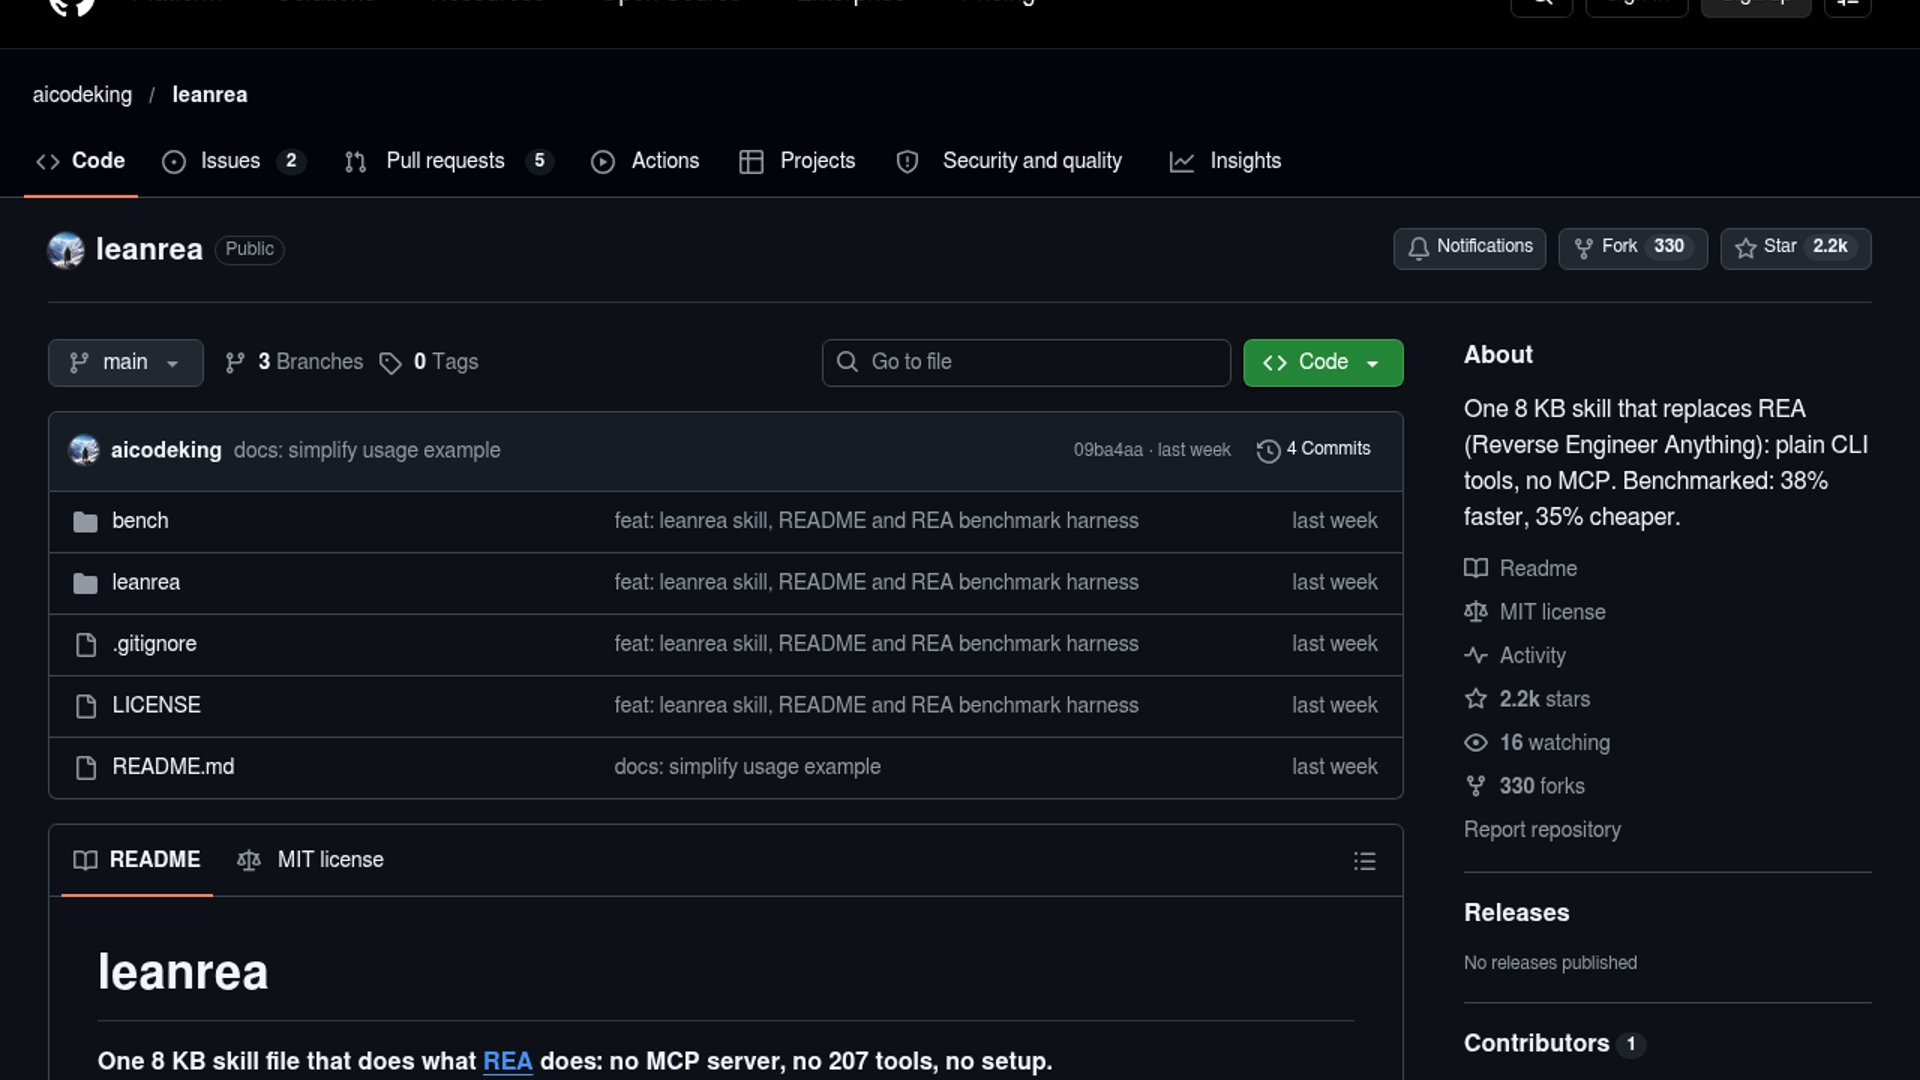Click the Activity pulse icon
Viewport: 1920px width, 1080px height.
click(x=1476, y=656)
